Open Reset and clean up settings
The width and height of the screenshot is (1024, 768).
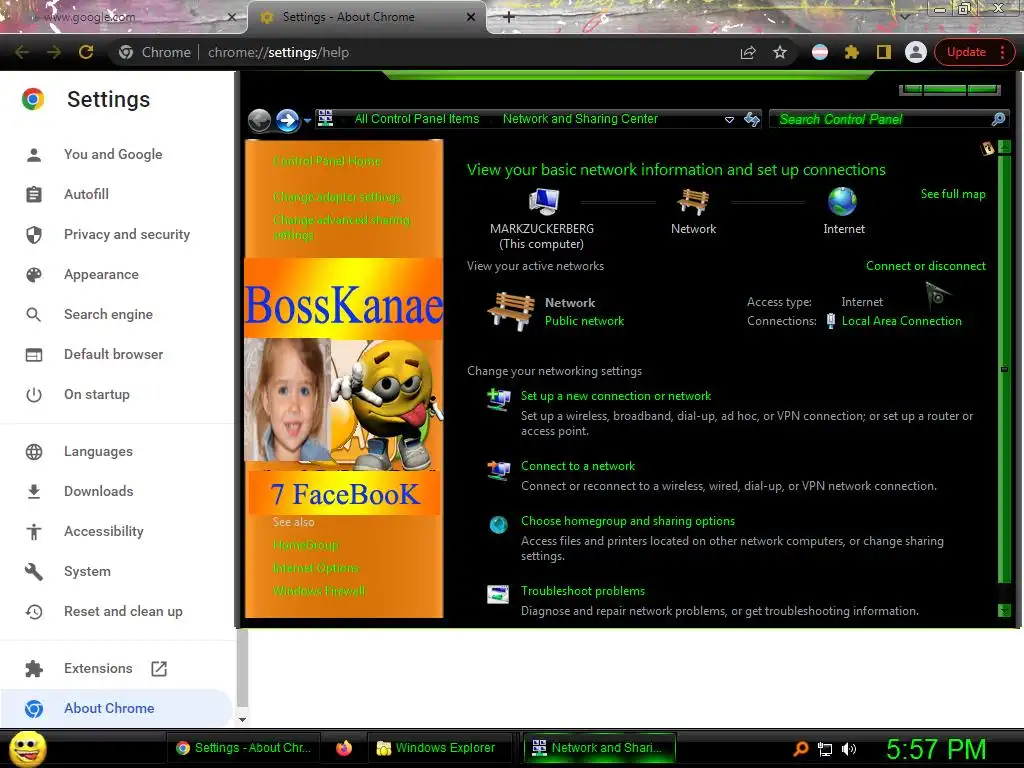point(123,611)
